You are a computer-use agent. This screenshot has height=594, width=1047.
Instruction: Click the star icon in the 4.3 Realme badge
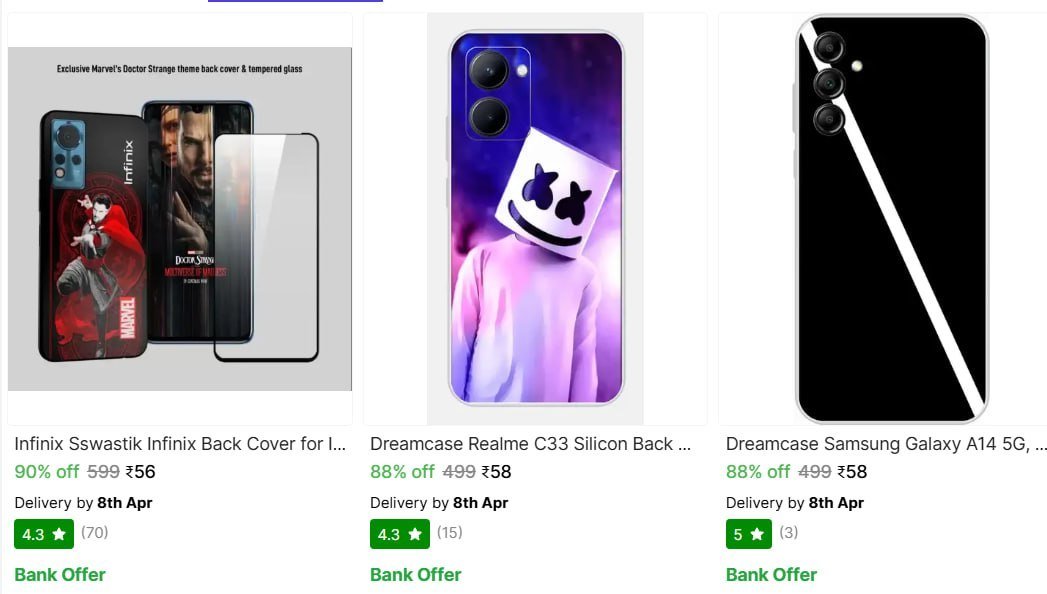[x=413, y=534]
